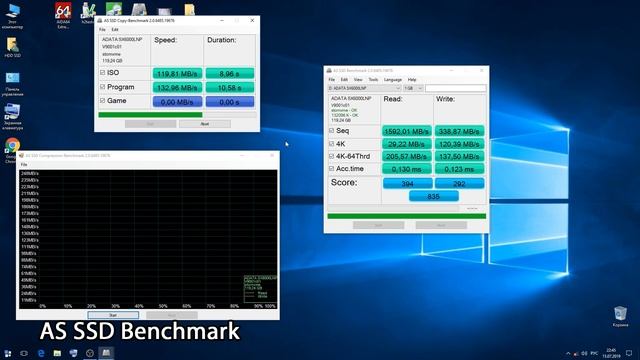Image resolution: width=640 pixels, height=360 pixels.
Task: Toggle the 4K-64Thrd test checkbox
Action: [331, 156]
